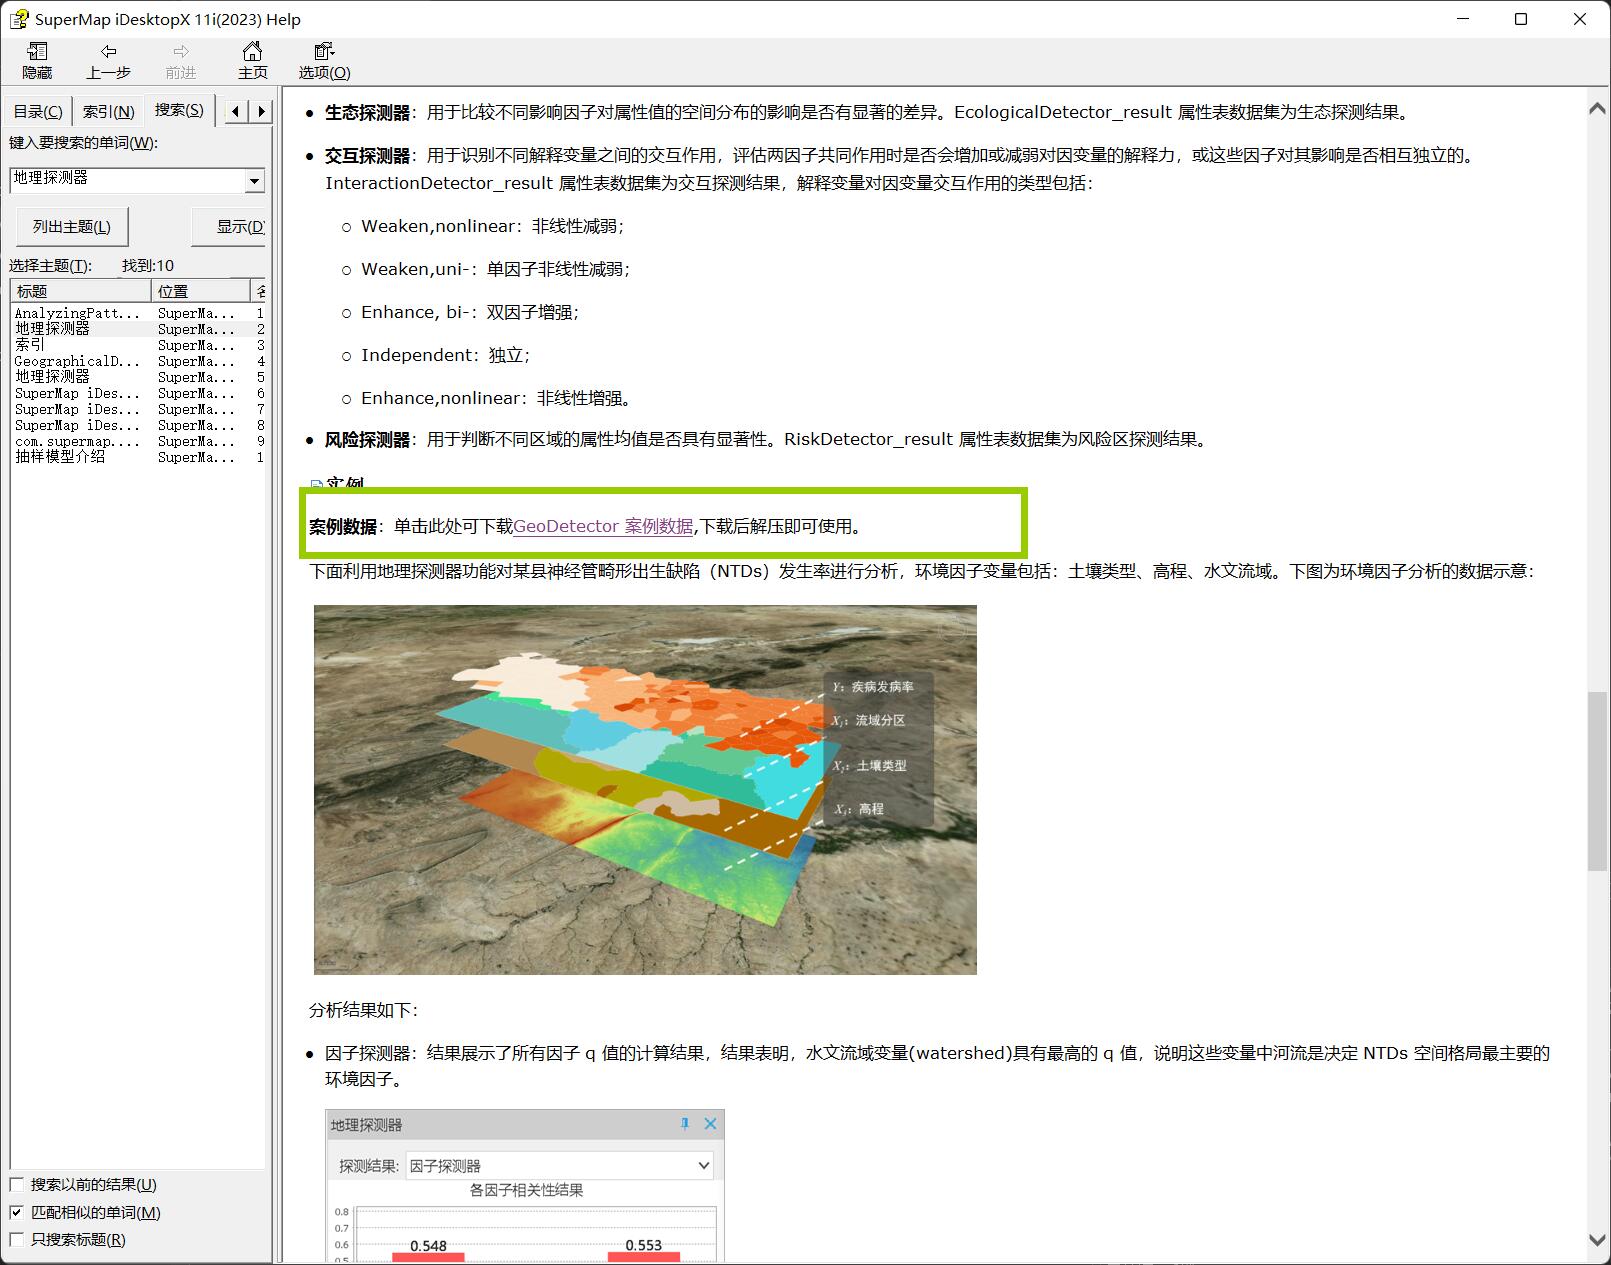Screen dimensions: 1611x1265
Task: Go back with the 上一步 toolbar icon
Action: 108,61
